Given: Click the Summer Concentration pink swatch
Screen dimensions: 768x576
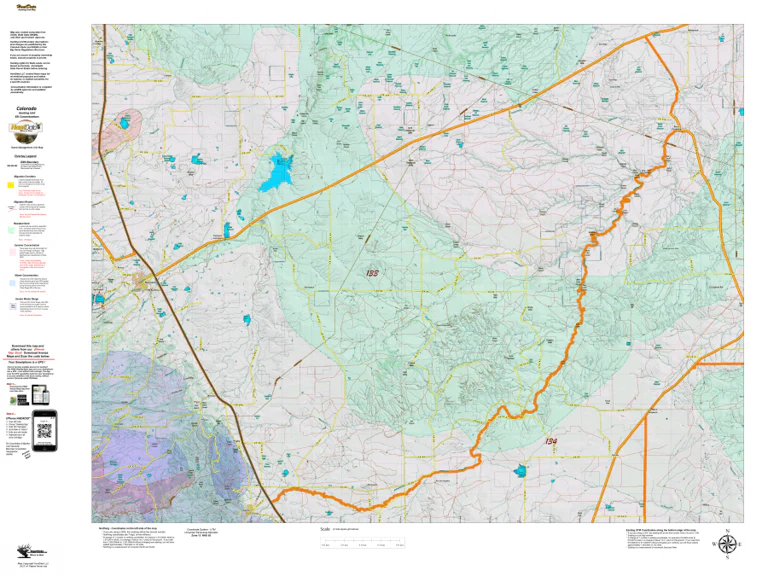Looking at the screenshot, I should click(x=11, y=253).
